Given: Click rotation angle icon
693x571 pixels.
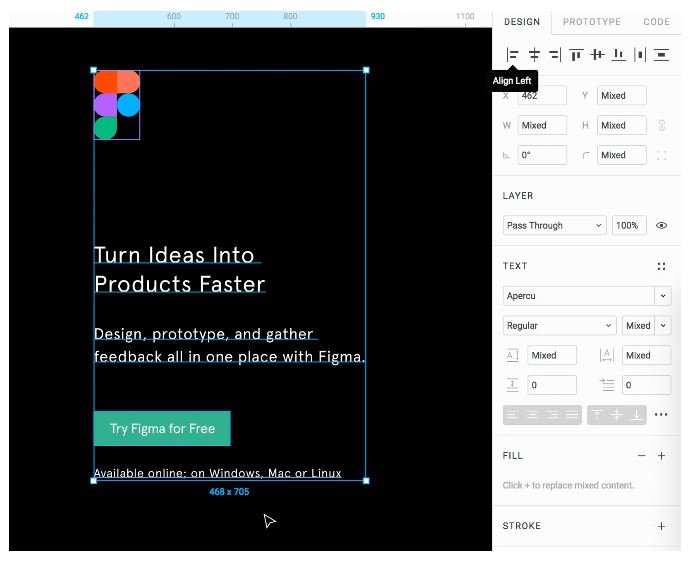Looking at the screenshot, I should (x=506, y=156).
